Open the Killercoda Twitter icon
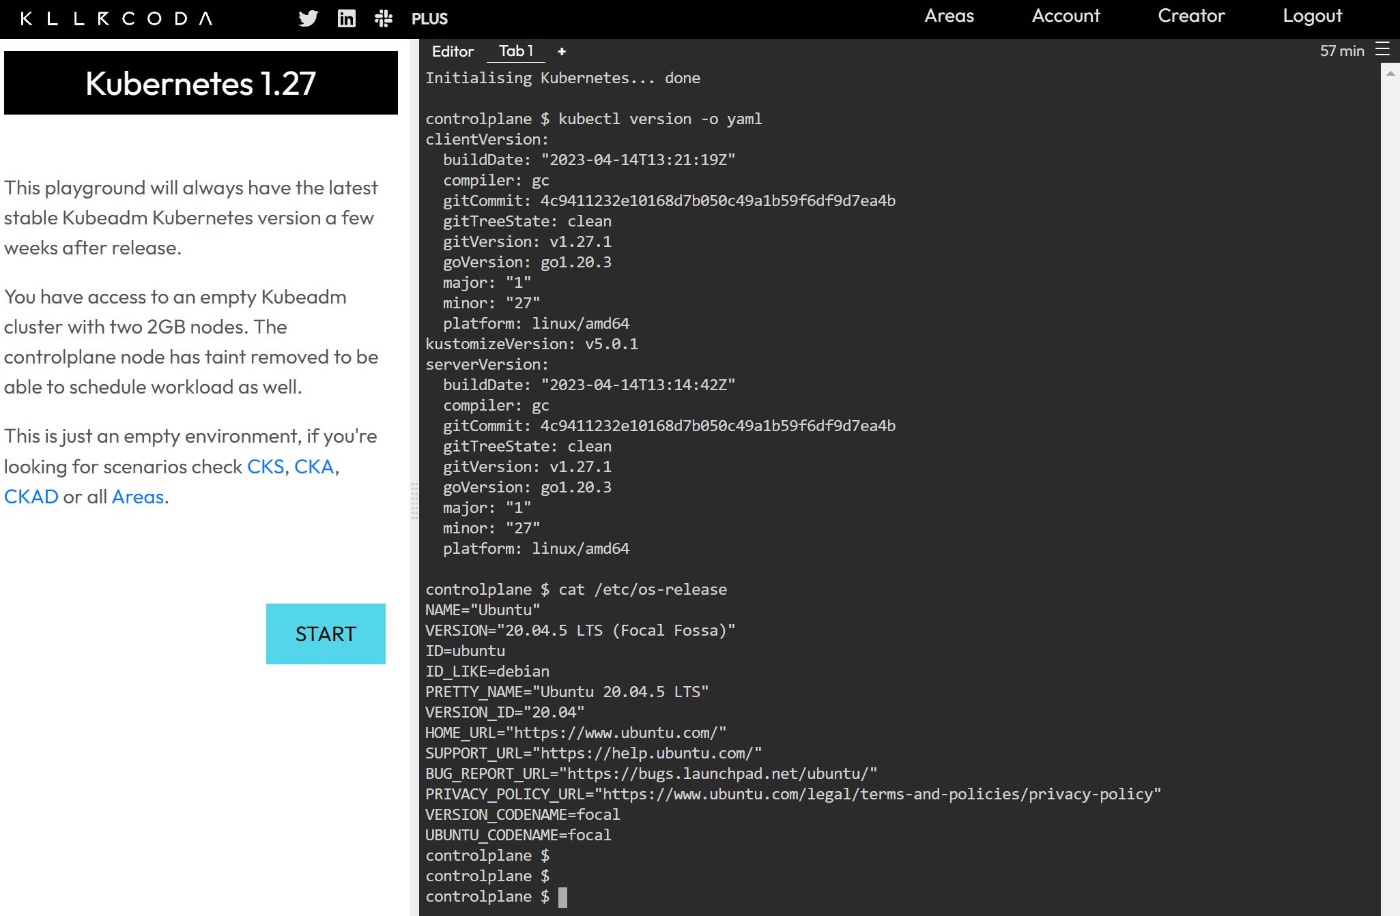1400x916 pixels. 308,18
